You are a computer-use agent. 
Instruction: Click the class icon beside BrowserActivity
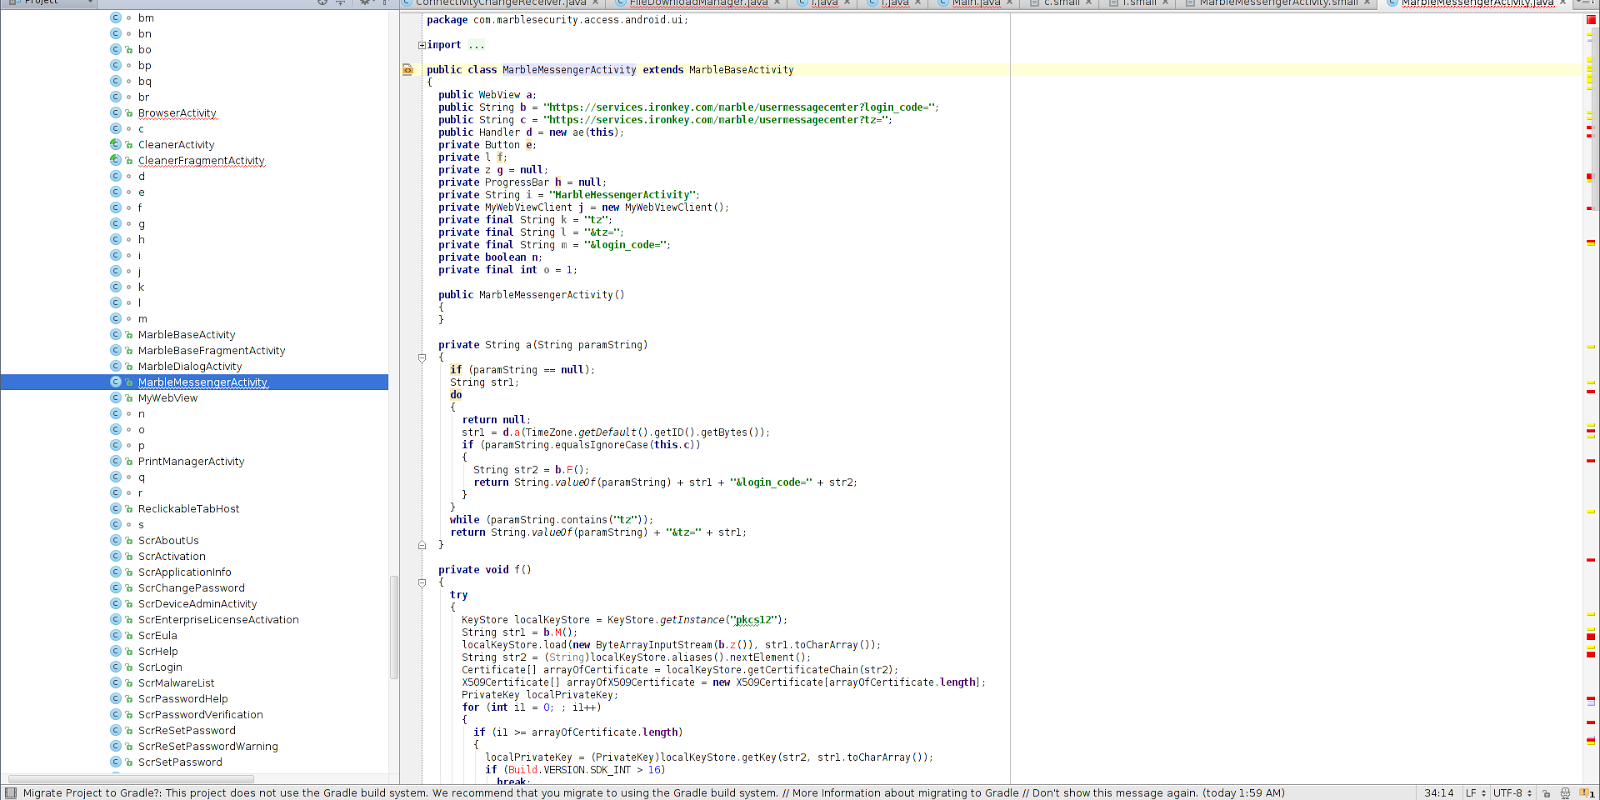coord(115,113)
